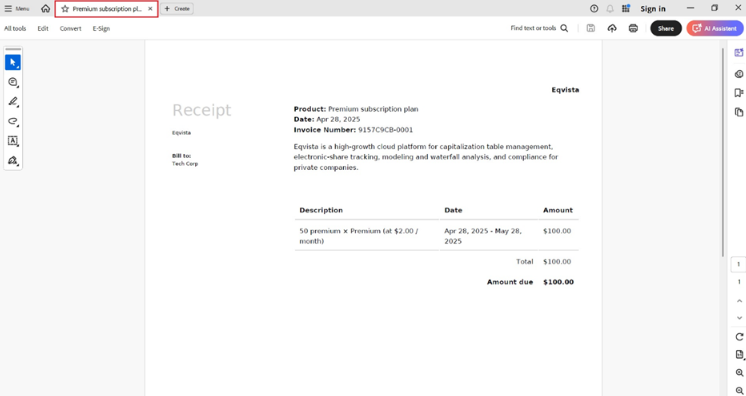Open the E-Sign menu item

click(x=101, y=29)
